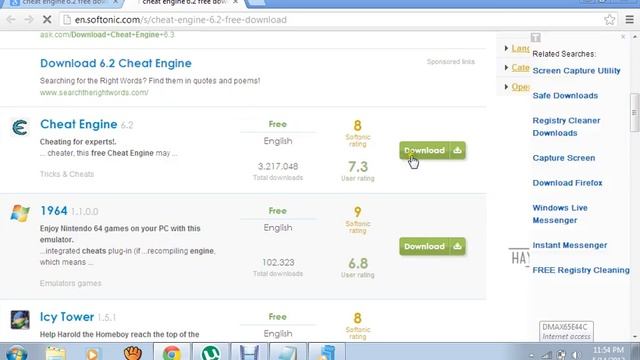Click the baseball glove taskbar icon
The height and width of the screenshot is (360, 640).
[x=133, y=353]
